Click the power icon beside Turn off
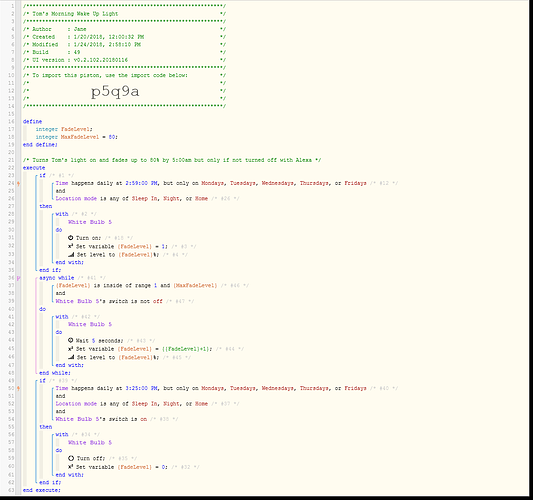Screen dimensions: 533x500 [x=71, y=458]
